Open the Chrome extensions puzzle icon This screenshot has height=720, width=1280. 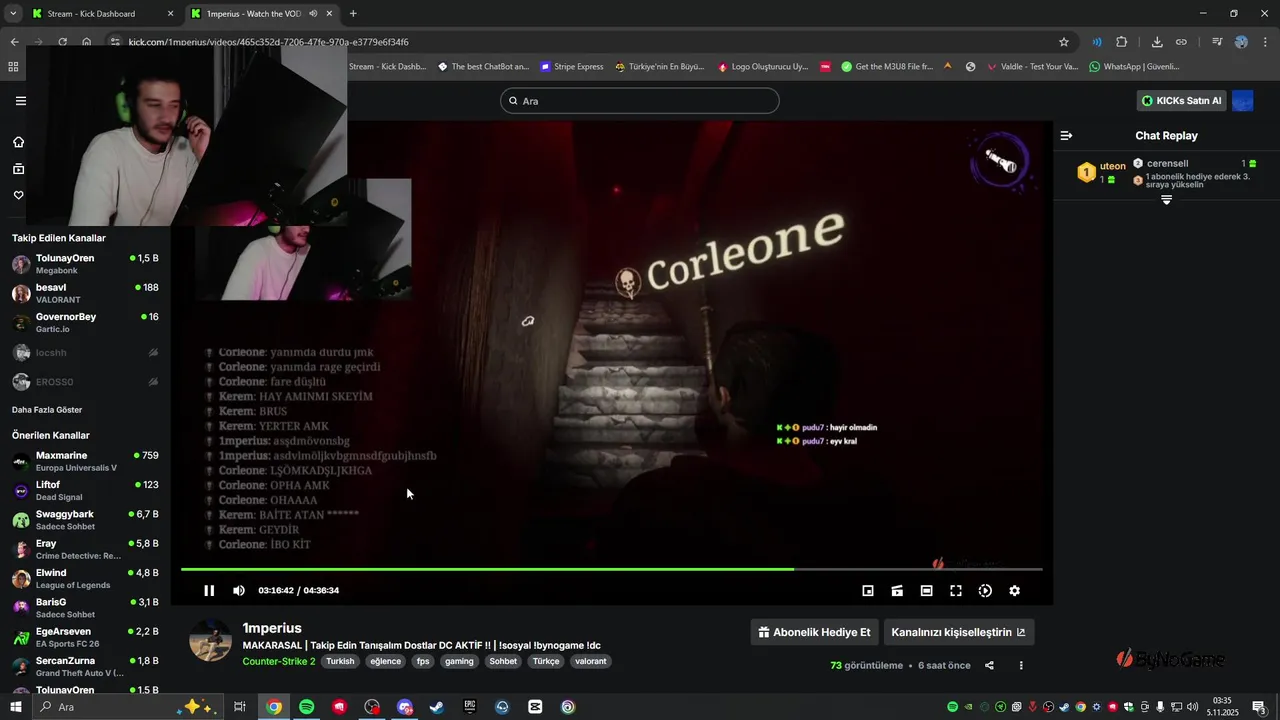(x=1121, y=42)
